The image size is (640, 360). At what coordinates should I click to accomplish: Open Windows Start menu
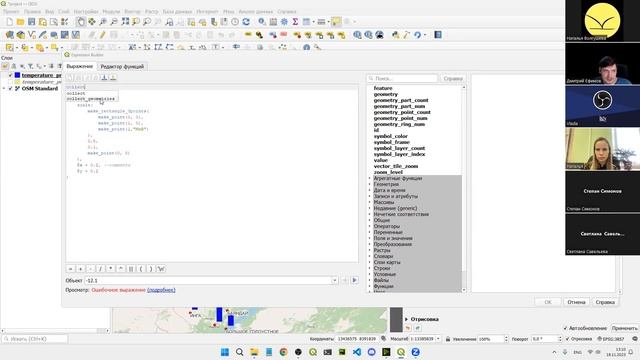[x=225, y=352]
